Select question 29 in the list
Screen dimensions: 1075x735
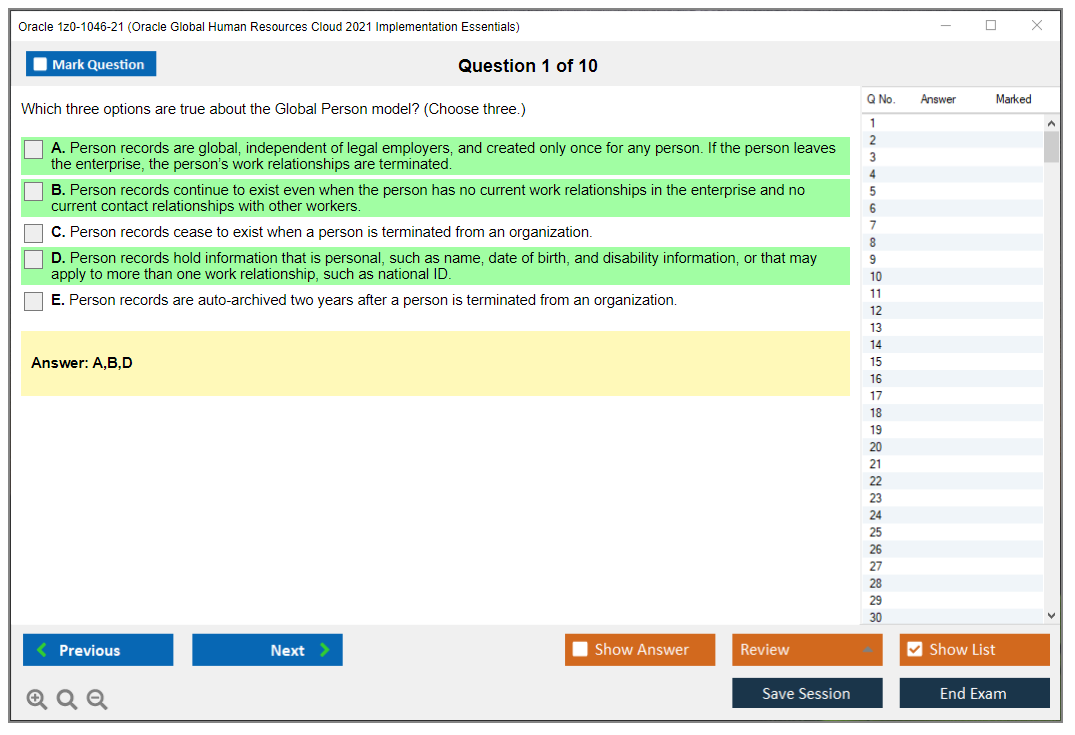(952, 601)
